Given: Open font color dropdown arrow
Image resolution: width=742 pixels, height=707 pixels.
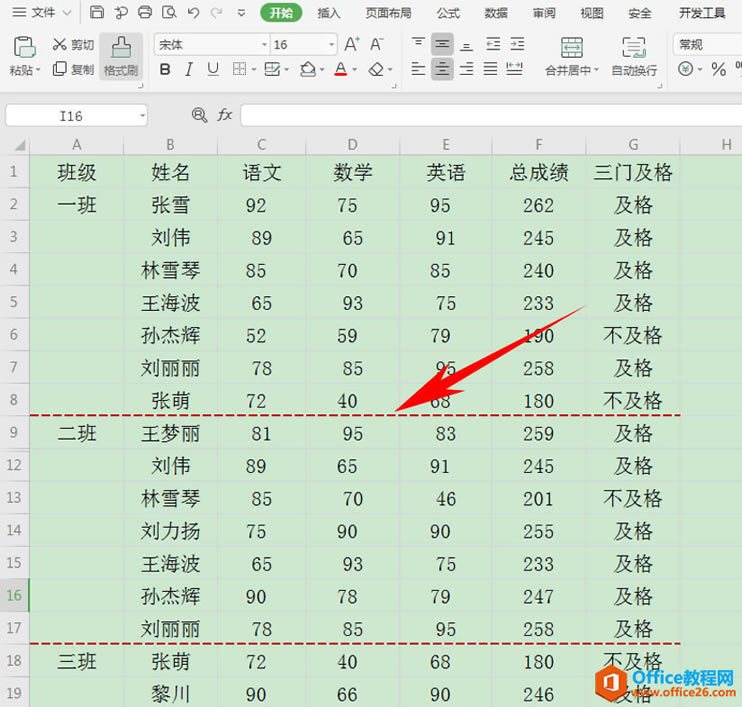Looking at the screenshot, I should tap(354, 70).
